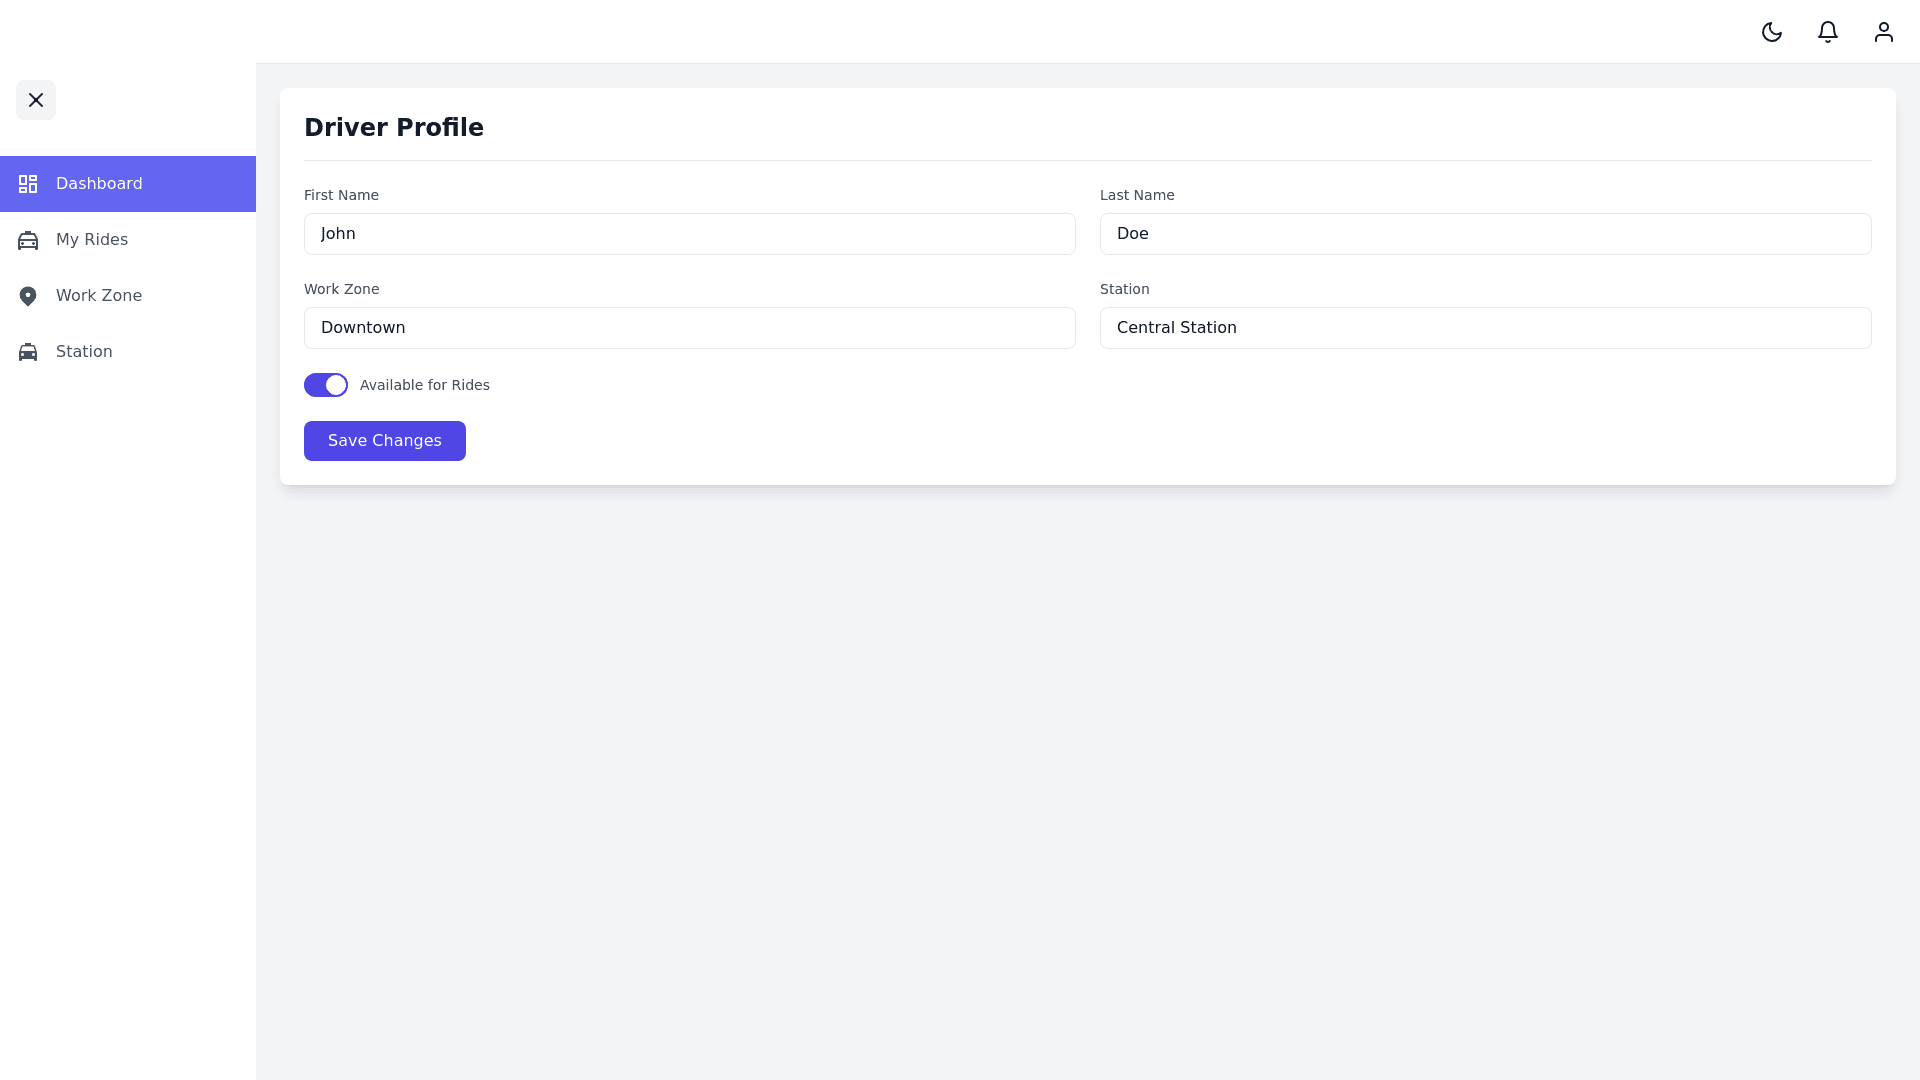Click the Driver Profile heading
Viewport: 1920px width, 1080px height.
pos(394,128)
